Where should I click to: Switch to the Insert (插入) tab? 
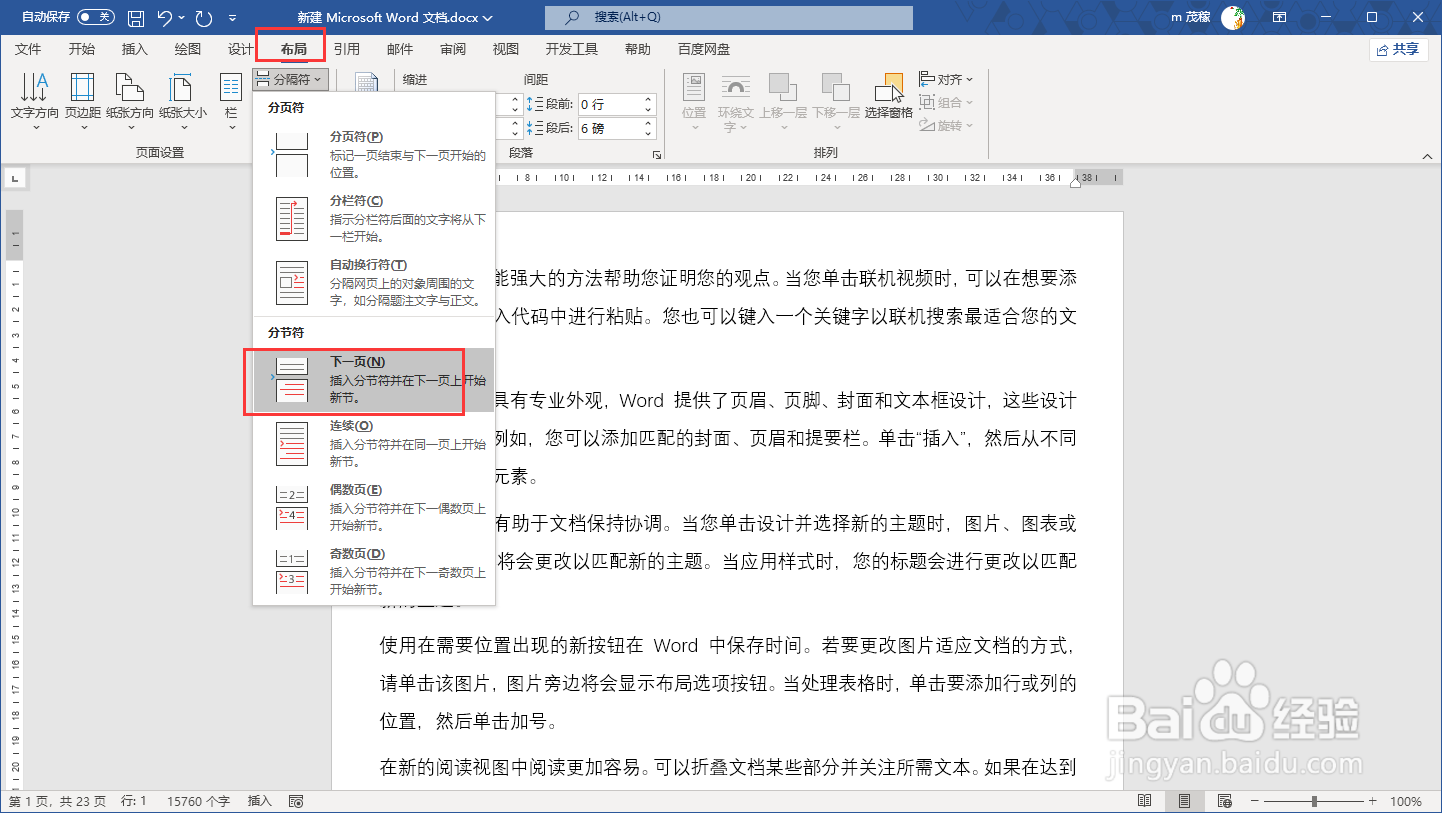(x=134, y=49)
